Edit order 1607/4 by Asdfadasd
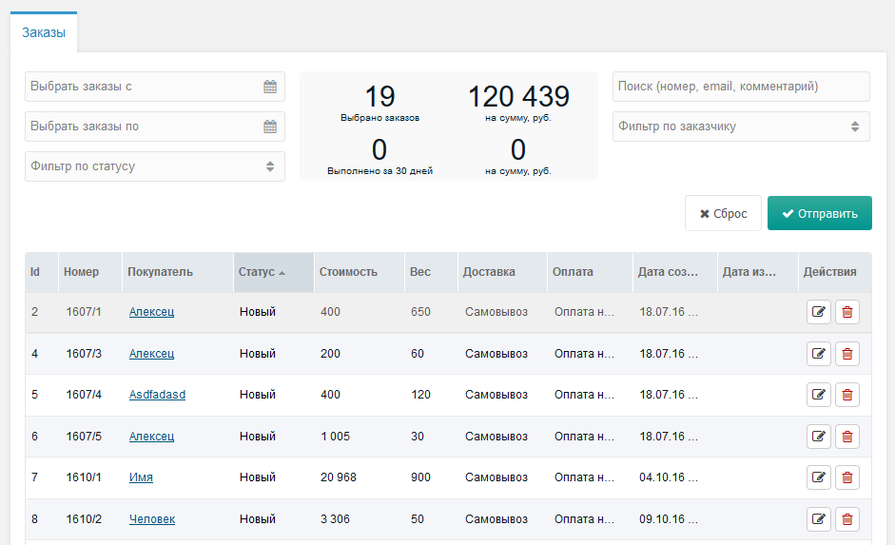Viewport: 895px width, 545px height. [818, 395]
